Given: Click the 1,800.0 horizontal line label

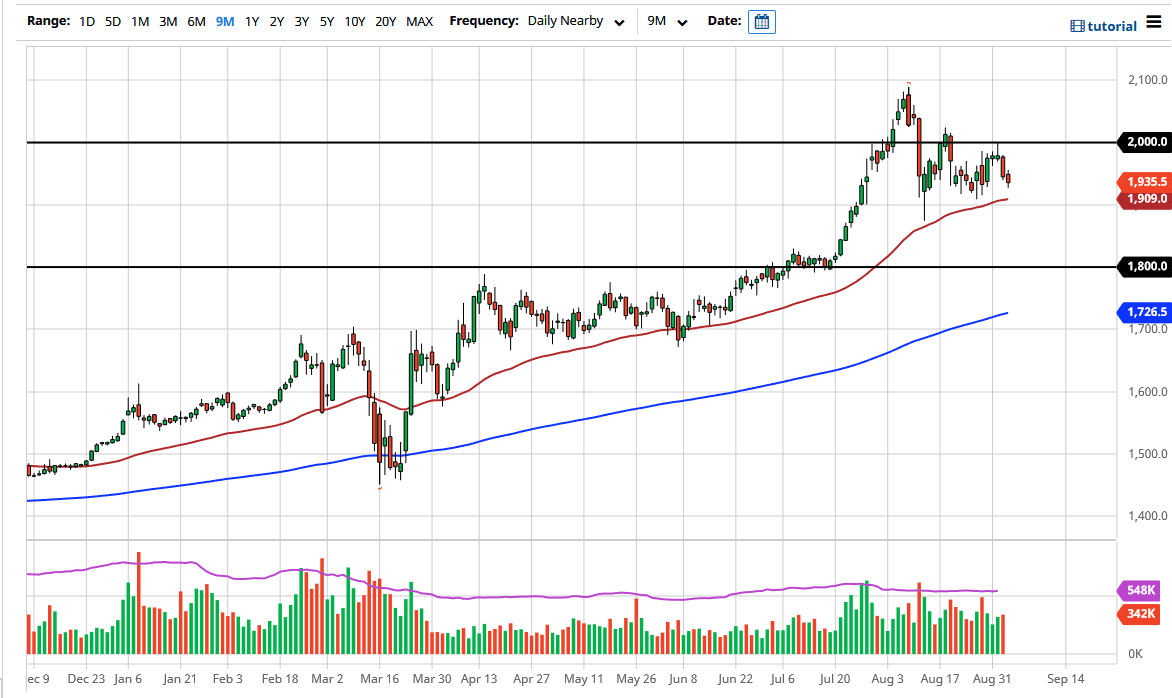Looking at the screenshot, I should tap(1144, 267).
